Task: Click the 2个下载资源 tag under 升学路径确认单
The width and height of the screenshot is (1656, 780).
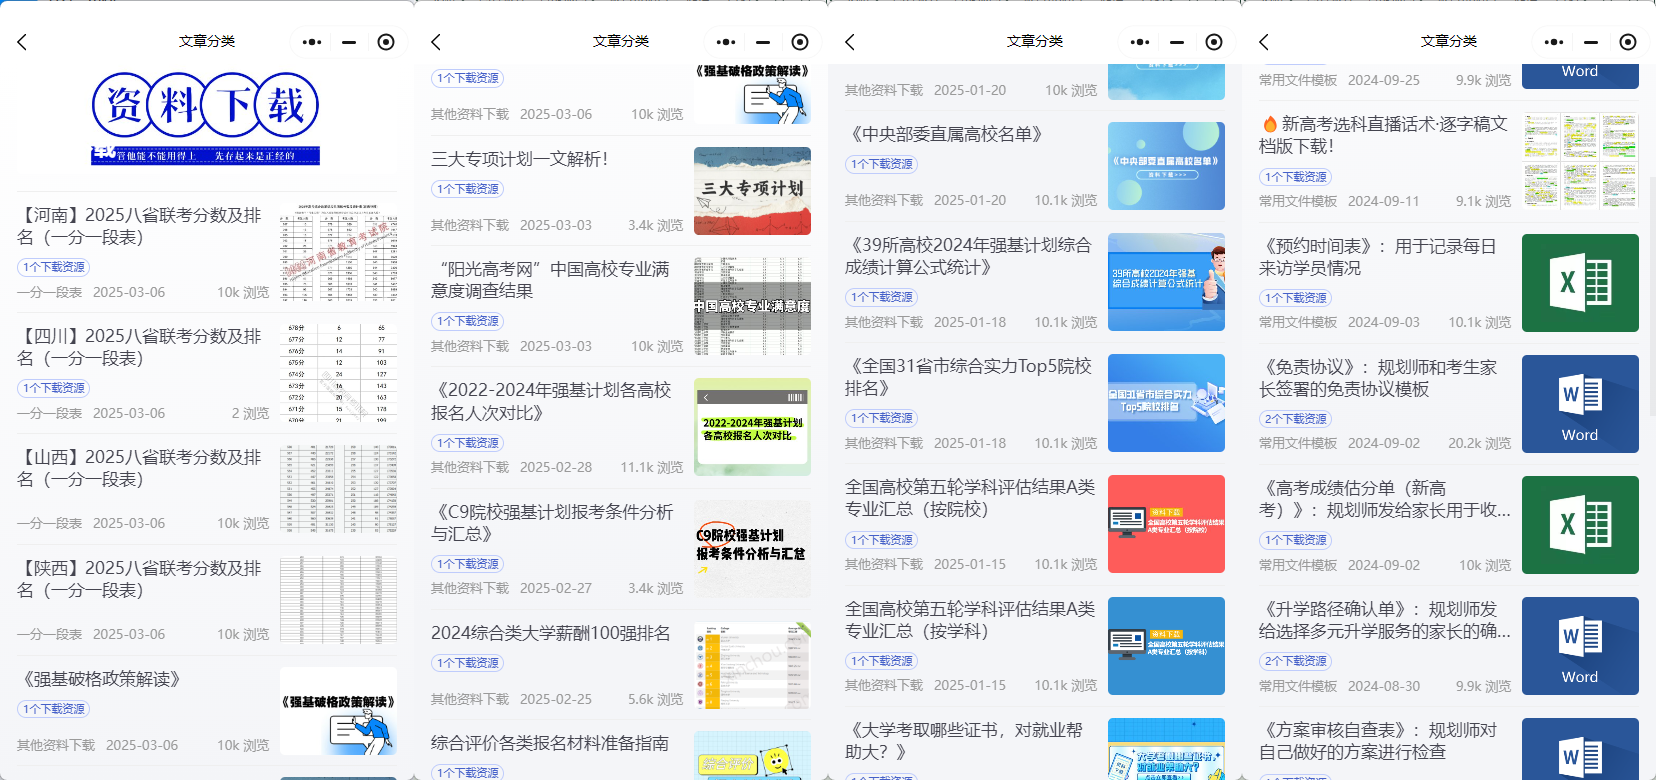Action: point(1296,661)
